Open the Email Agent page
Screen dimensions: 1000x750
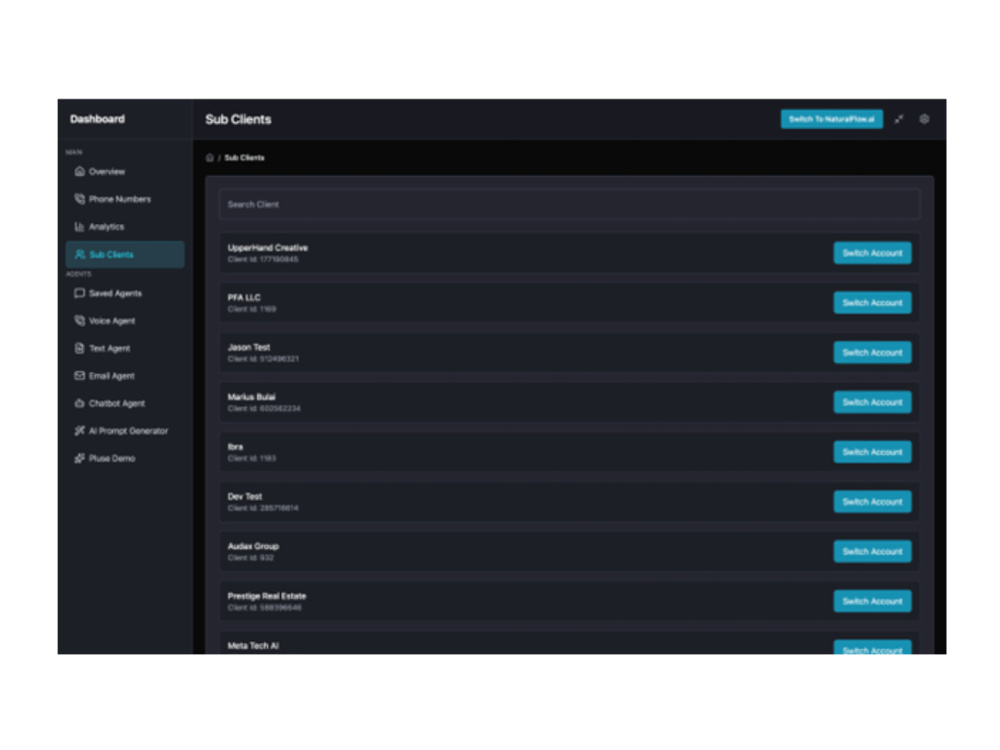[125, 376]
